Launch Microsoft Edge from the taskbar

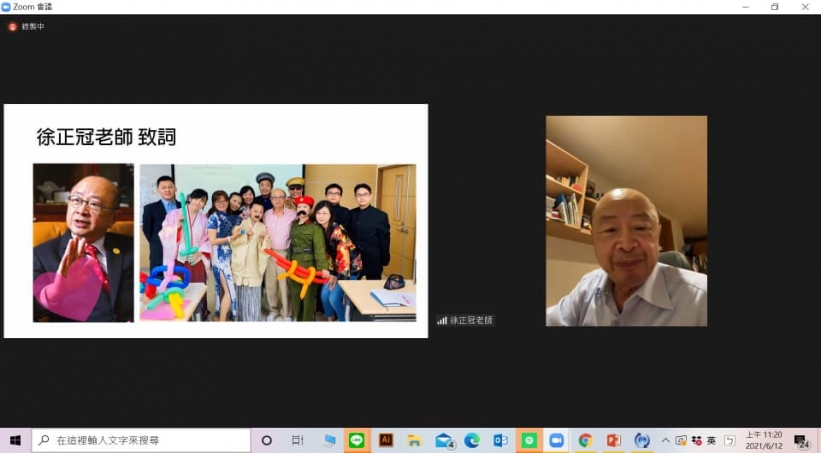(472, 440)
